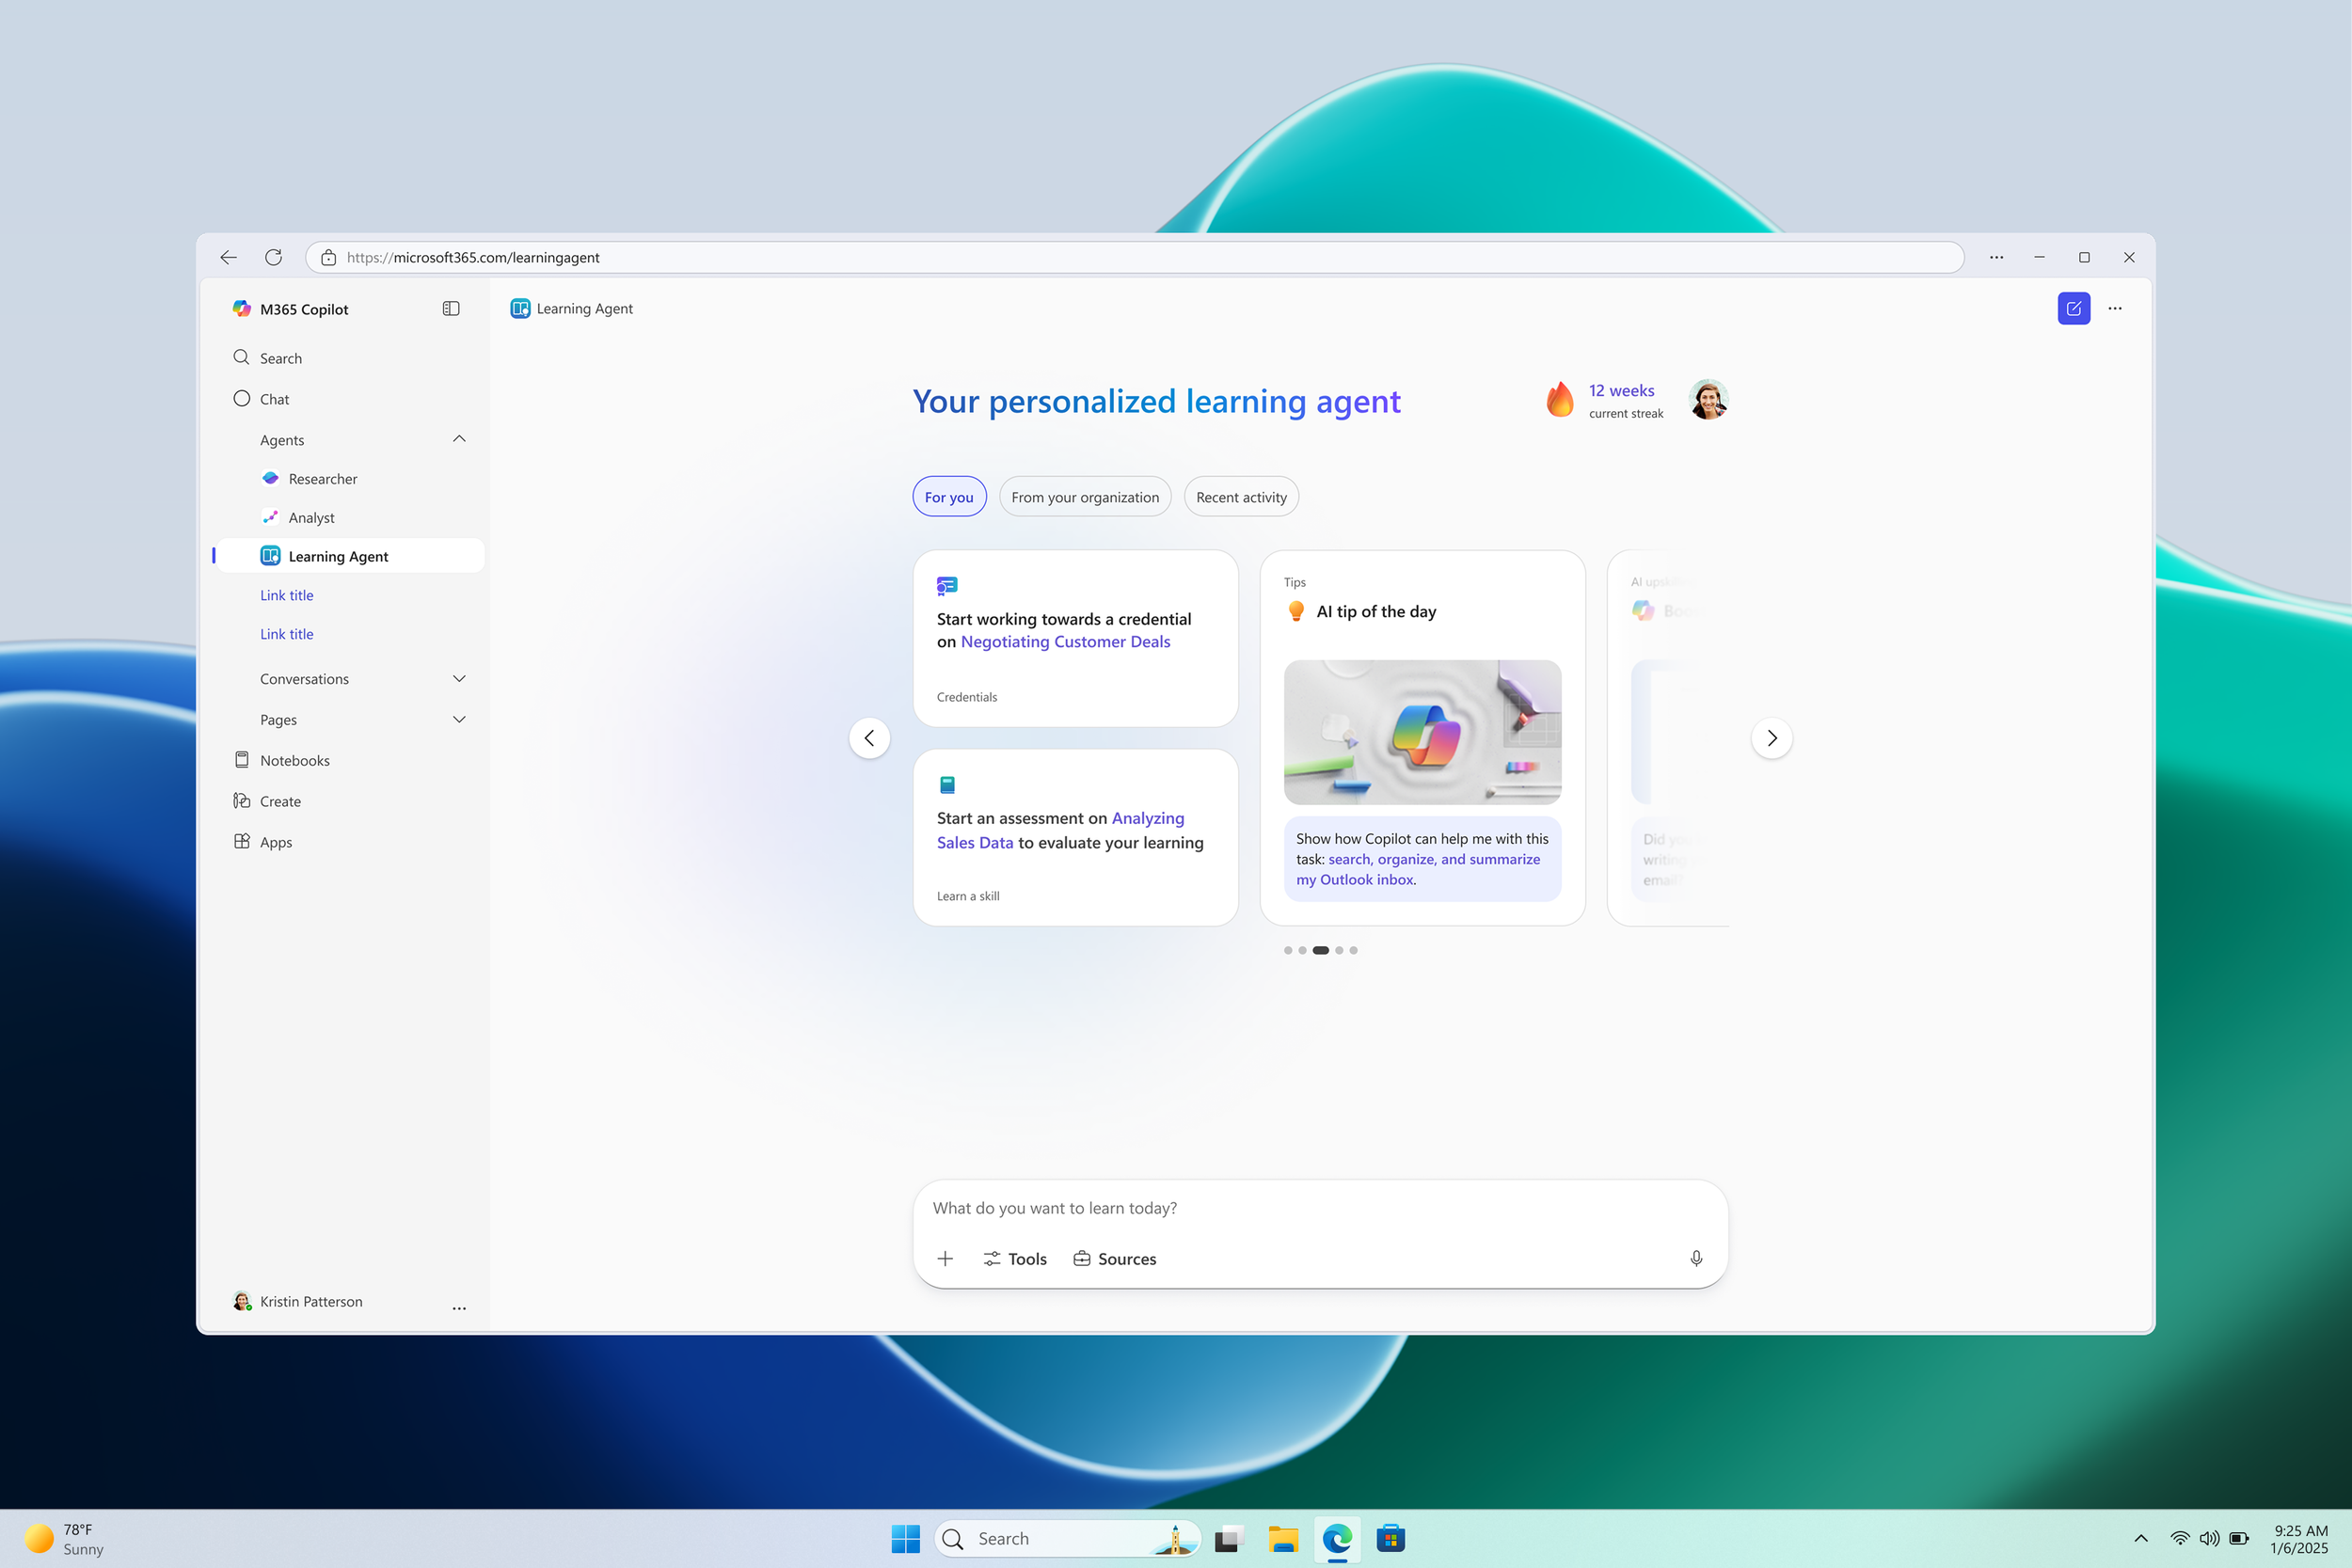Click the Tools button in prompt box
Screen dimensions: 2352x1568
tap(1014, 1258)
